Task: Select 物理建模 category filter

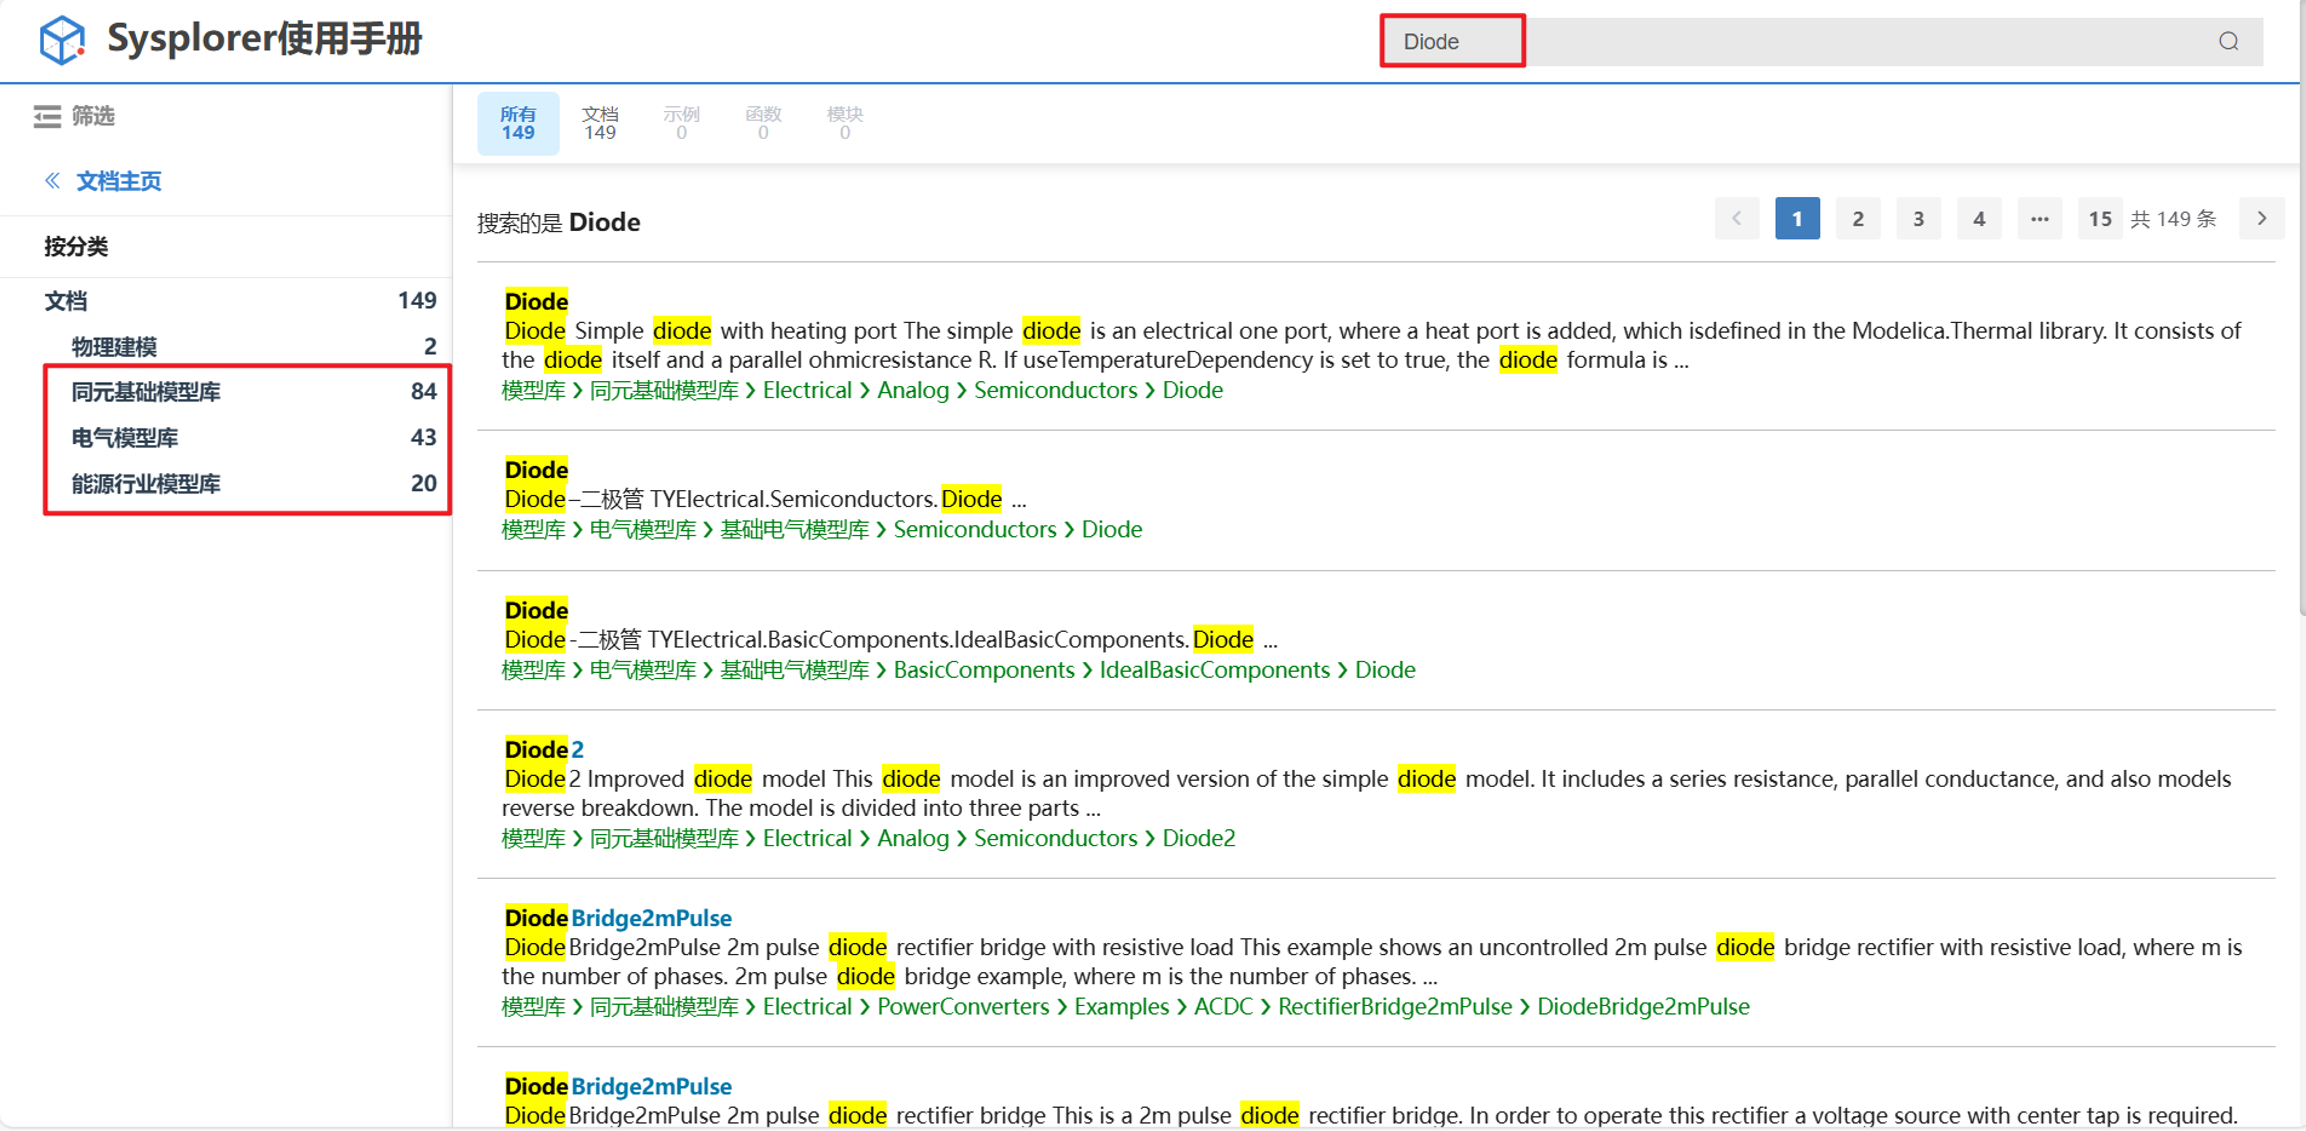Action: (114, 347)
